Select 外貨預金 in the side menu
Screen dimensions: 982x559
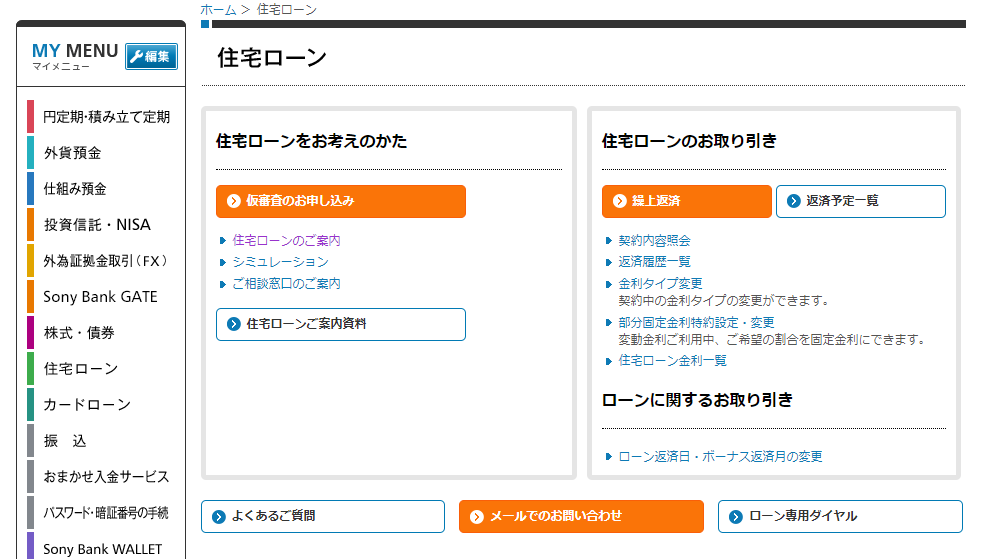pos(72,153)
